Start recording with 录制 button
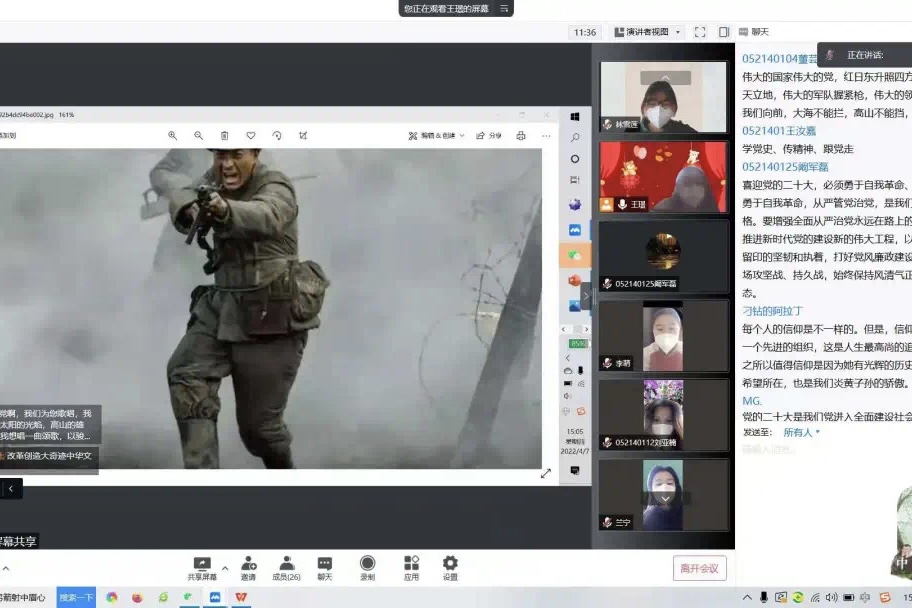The width and height of the screenshot is (912, 608). pyautogui.click(x=367, y=568)
